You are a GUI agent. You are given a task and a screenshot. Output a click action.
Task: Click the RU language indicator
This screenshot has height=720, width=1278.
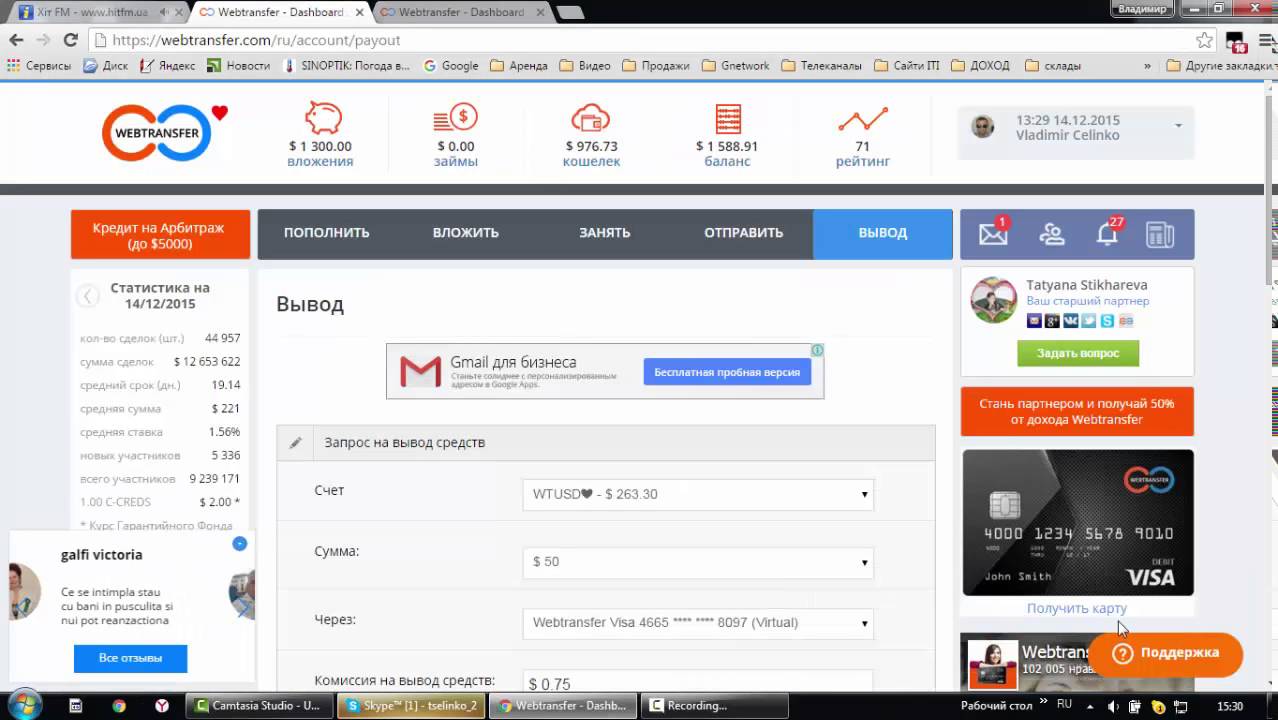point(1064,704)
